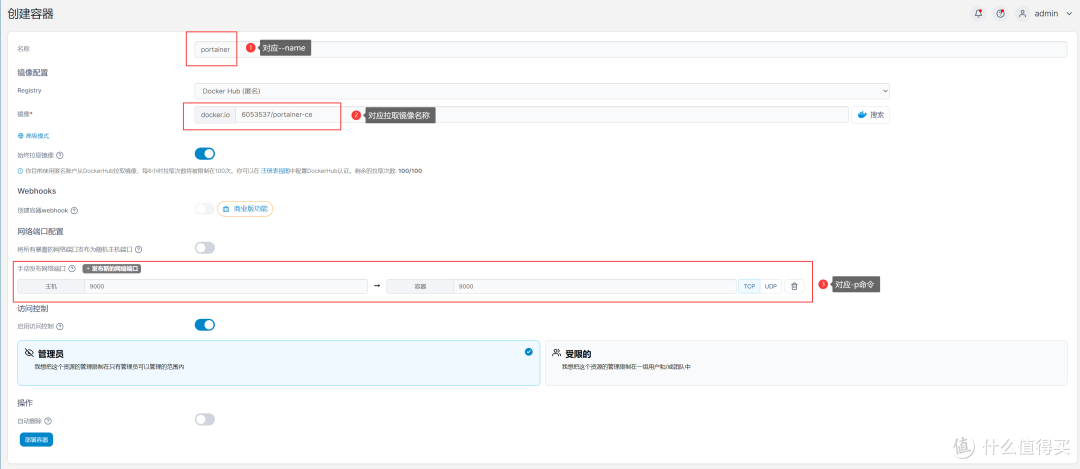Image resolution: width=1080 pixels, height=469 pixels.
Task: Click the Webhooks section heading
Action: [37, 191]
